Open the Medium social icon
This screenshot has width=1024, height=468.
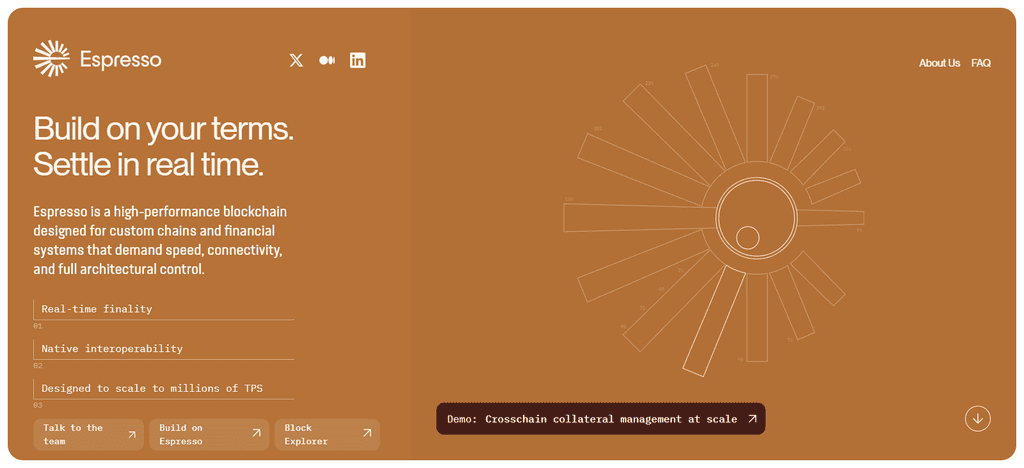tap(327, 61)
